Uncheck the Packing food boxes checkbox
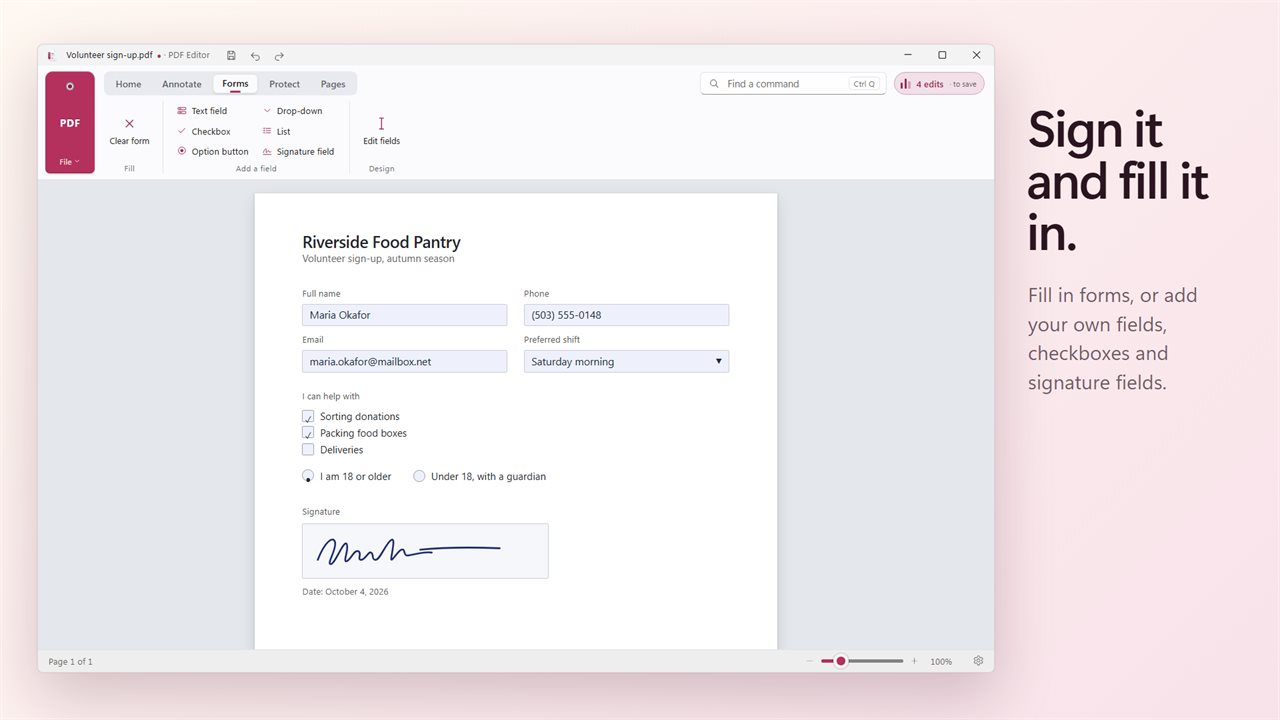 (308, 433)
